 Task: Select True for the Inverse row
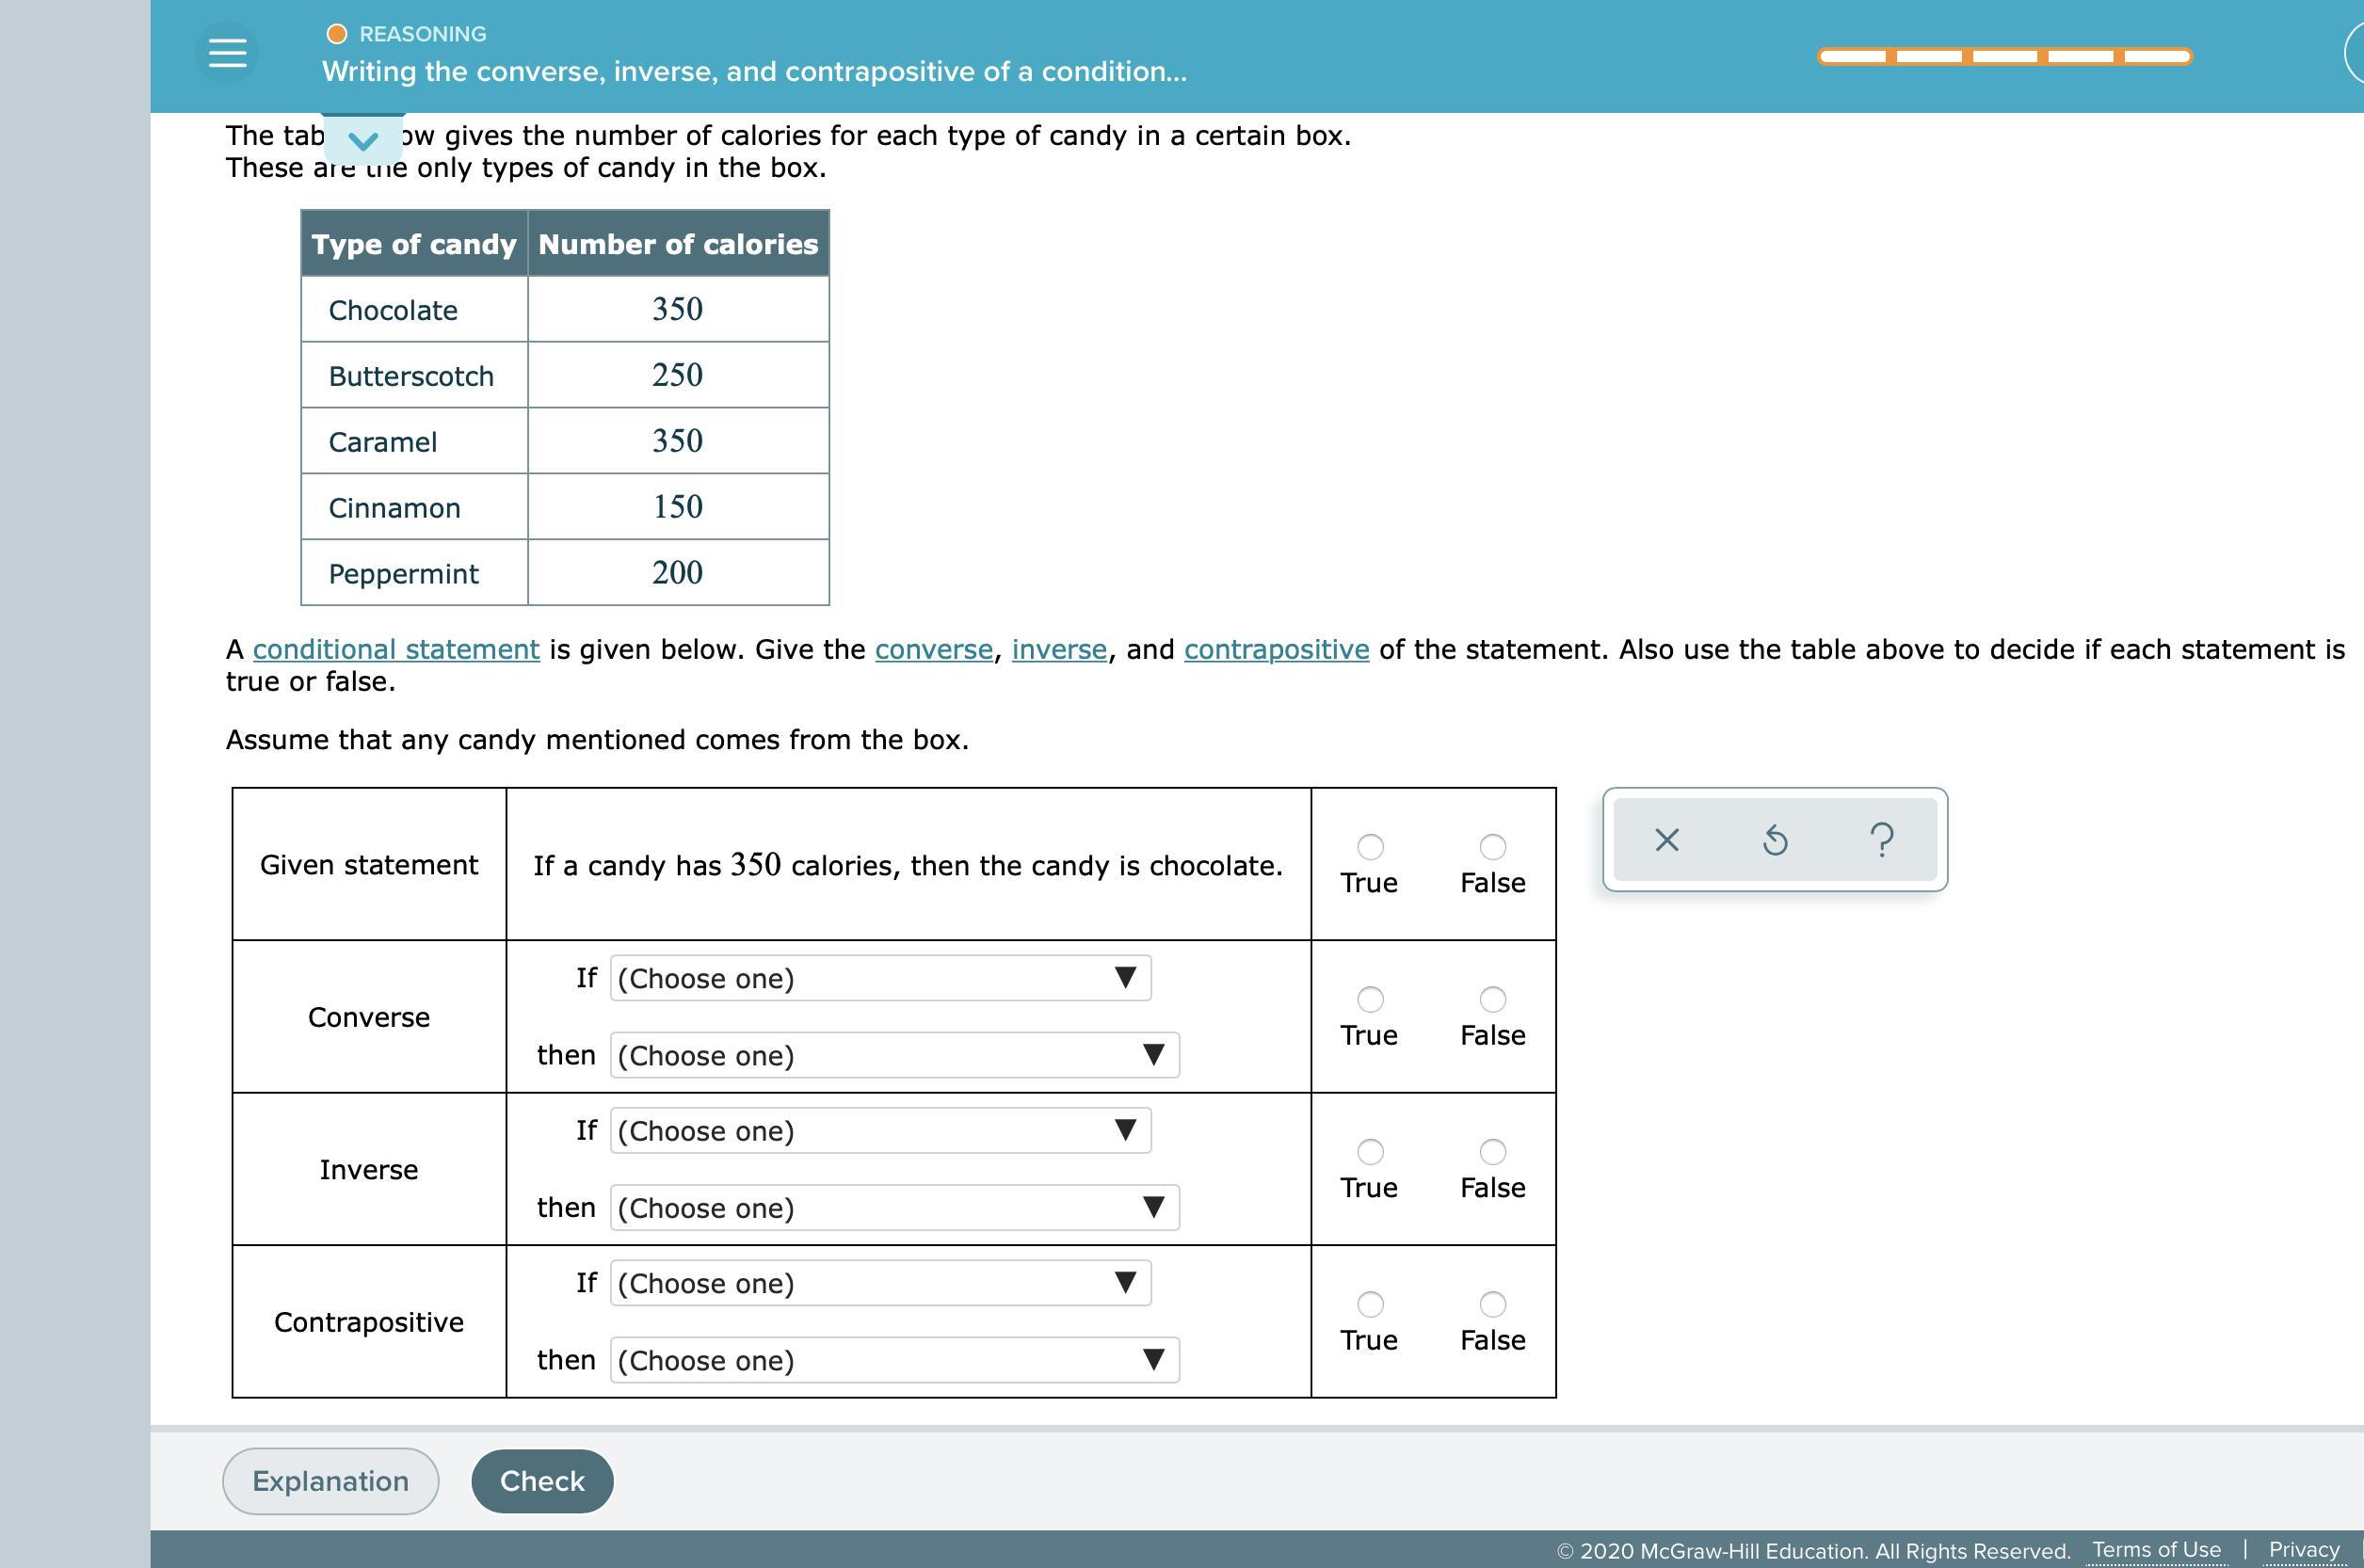pos(1370,1152)
